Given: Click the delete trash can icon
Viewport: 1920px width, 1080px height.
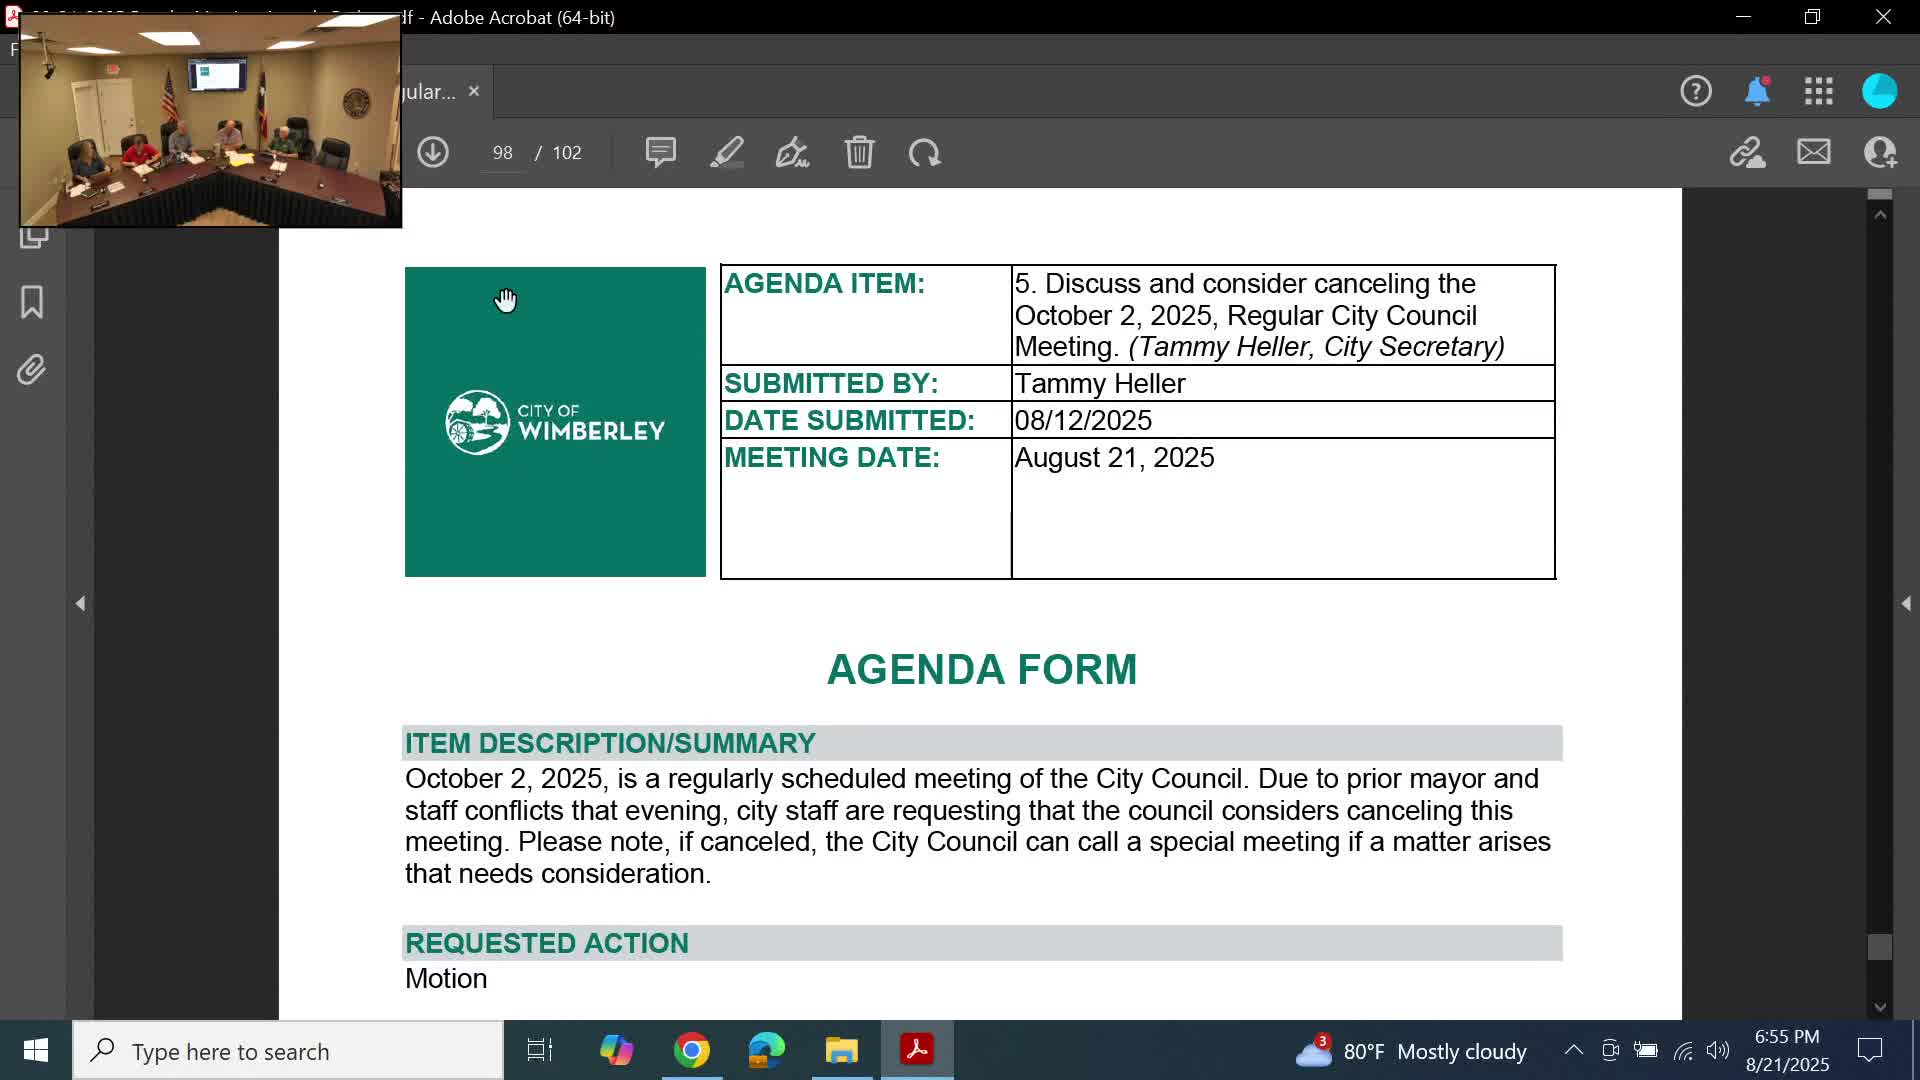Looking at the screenshot, I should pyautogui.click(x=859, y=152).
